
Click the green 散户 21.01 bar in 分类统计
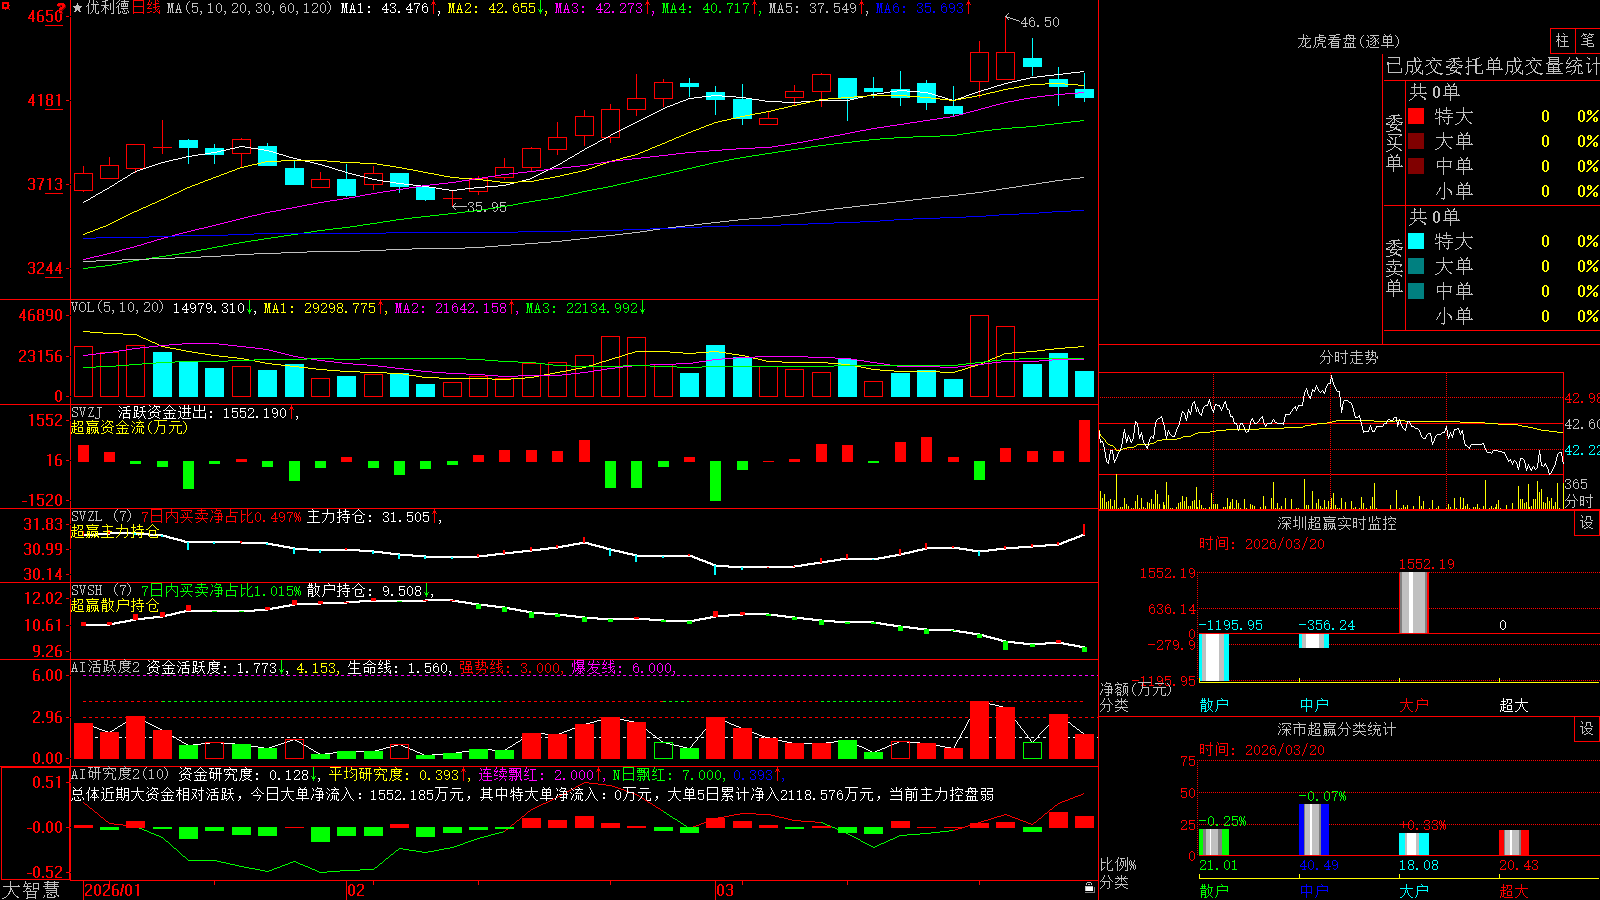tap(1214, 842)
